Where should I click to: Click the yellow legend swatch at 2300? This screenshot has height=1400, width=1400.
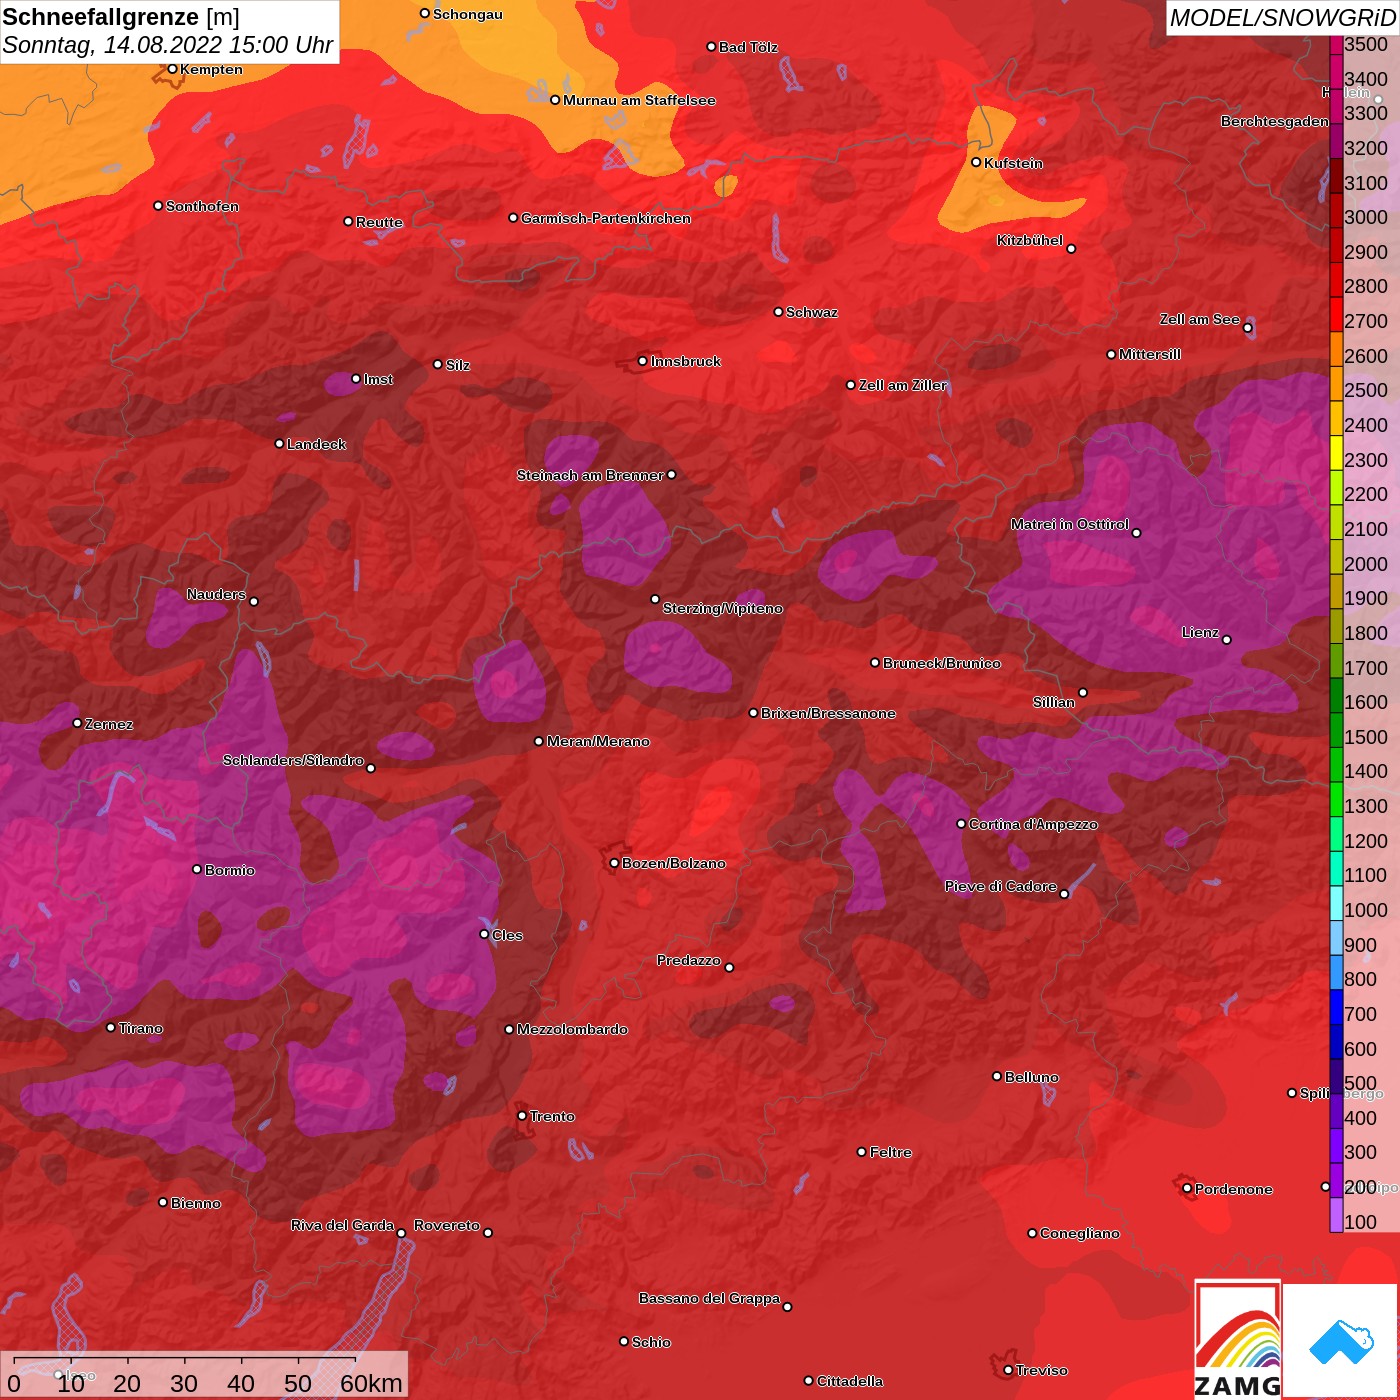click(x=1336, y=453)
